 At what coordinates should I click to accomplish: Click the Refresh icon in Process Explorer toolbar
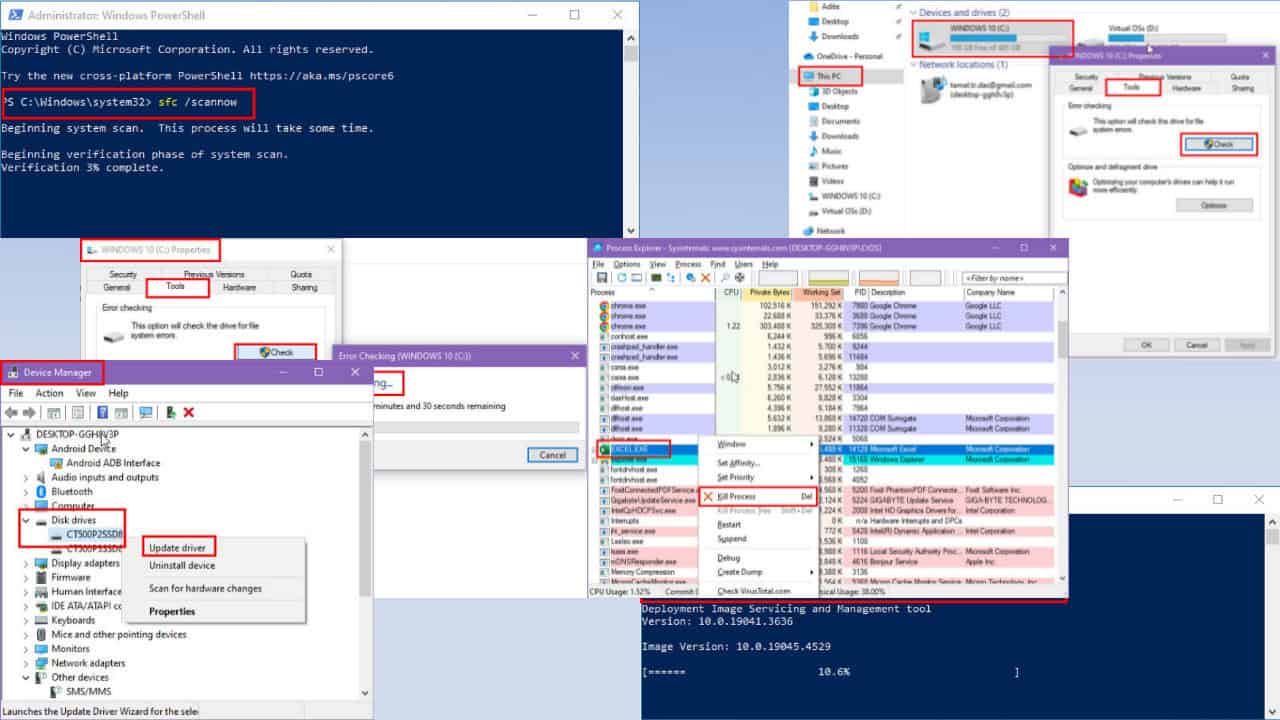point(621,277)
